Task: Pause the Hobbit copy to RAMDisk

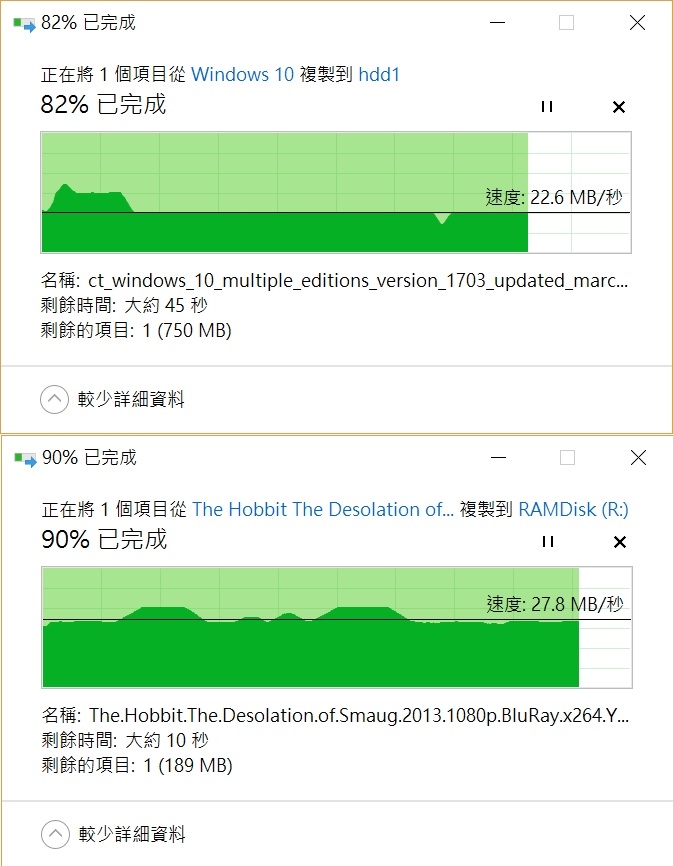Action: click(548, 542)
